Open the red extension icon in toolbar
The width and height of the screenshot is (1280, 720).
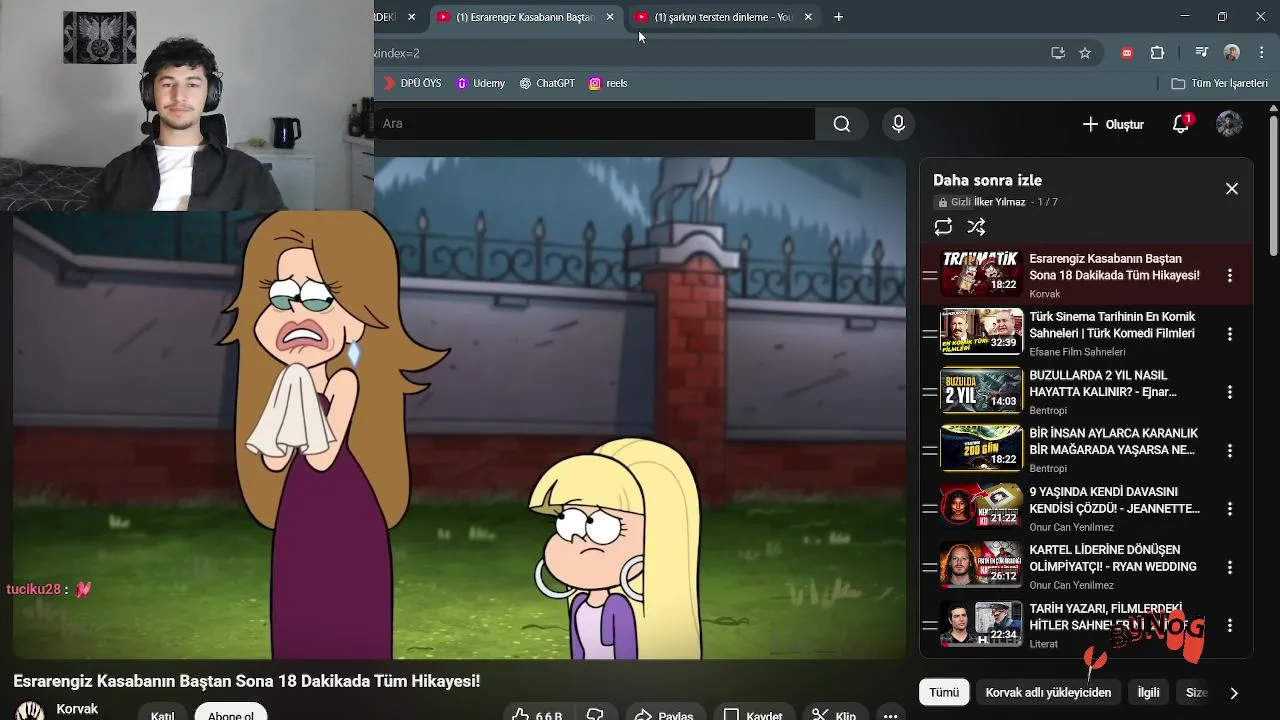click(1127, 53)
